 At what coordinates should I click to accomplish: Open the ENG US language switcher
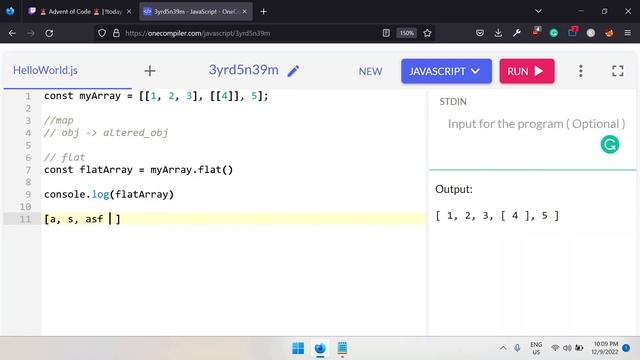coord(536,348)
